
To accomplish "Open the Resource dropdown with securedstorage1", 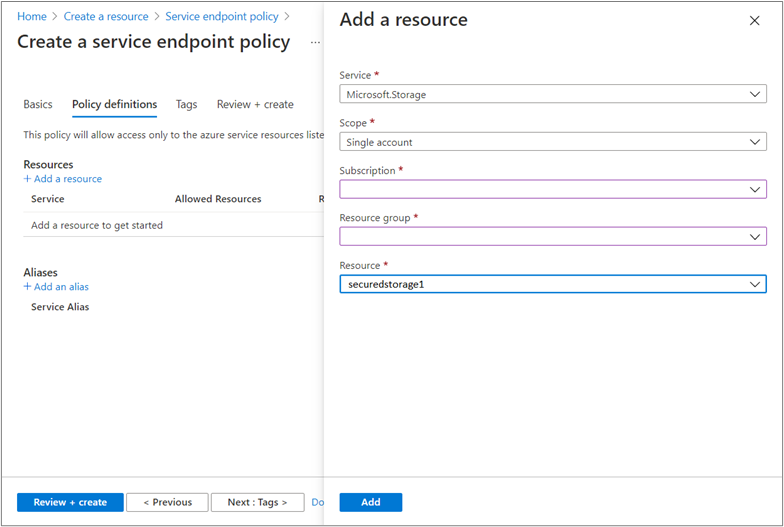I will (x=552, y=284).
